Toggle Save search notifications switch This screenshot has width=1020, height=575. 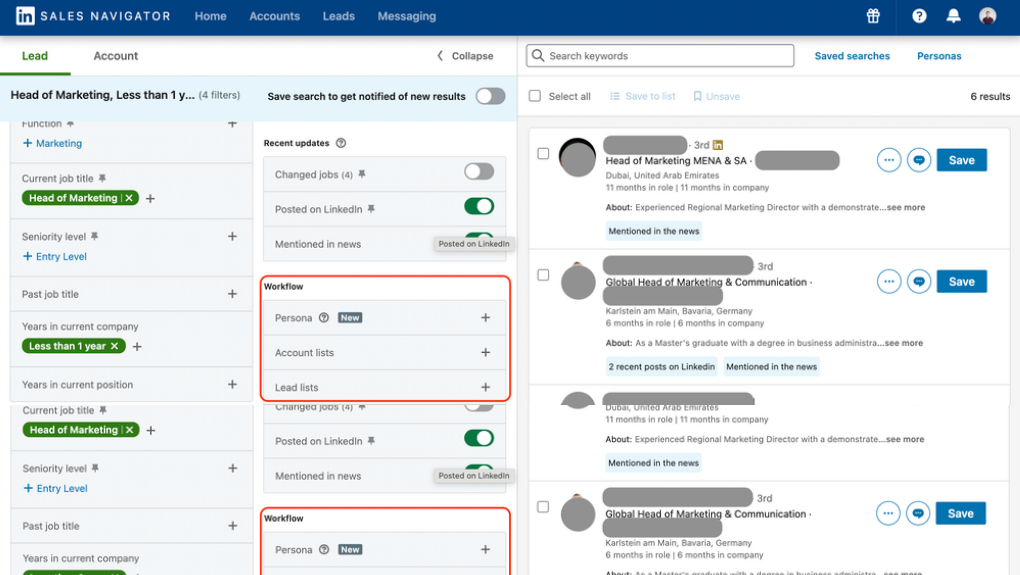pyautogui.click(x=490, y=96)
